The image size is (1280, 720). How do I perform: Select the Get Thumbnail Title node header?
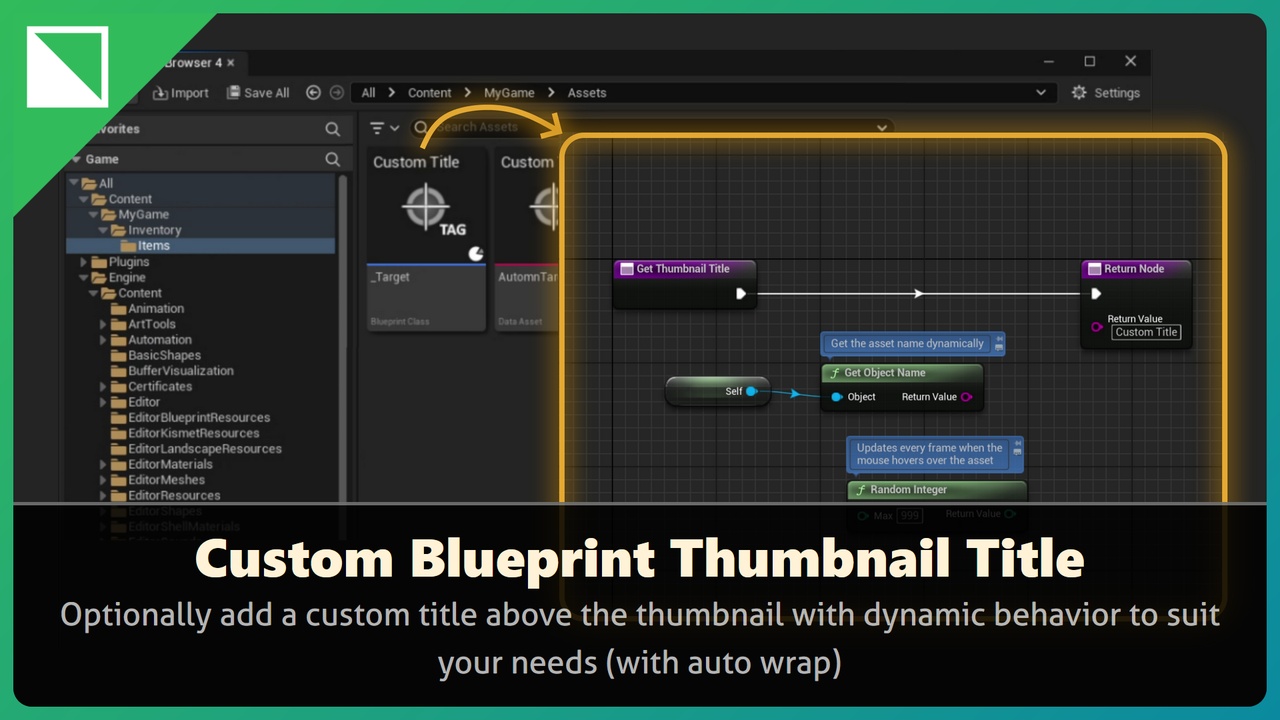pos(685,269)
